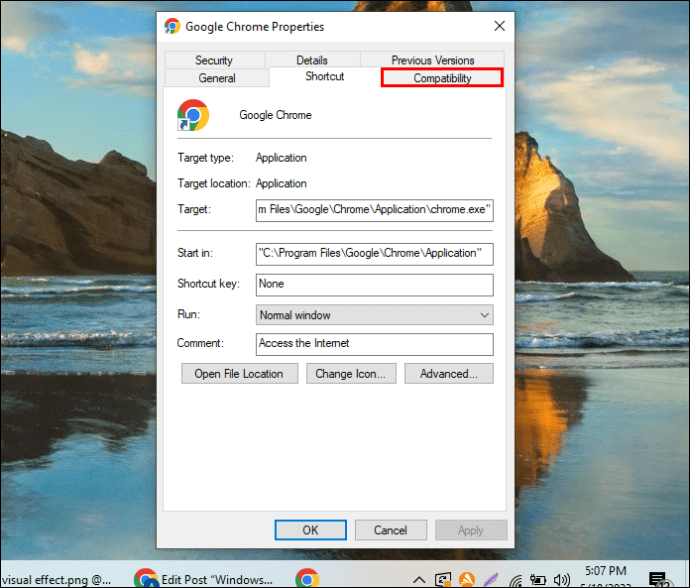Click the Open File Location button
The image size is (690, 588).
tap(239, 374)
